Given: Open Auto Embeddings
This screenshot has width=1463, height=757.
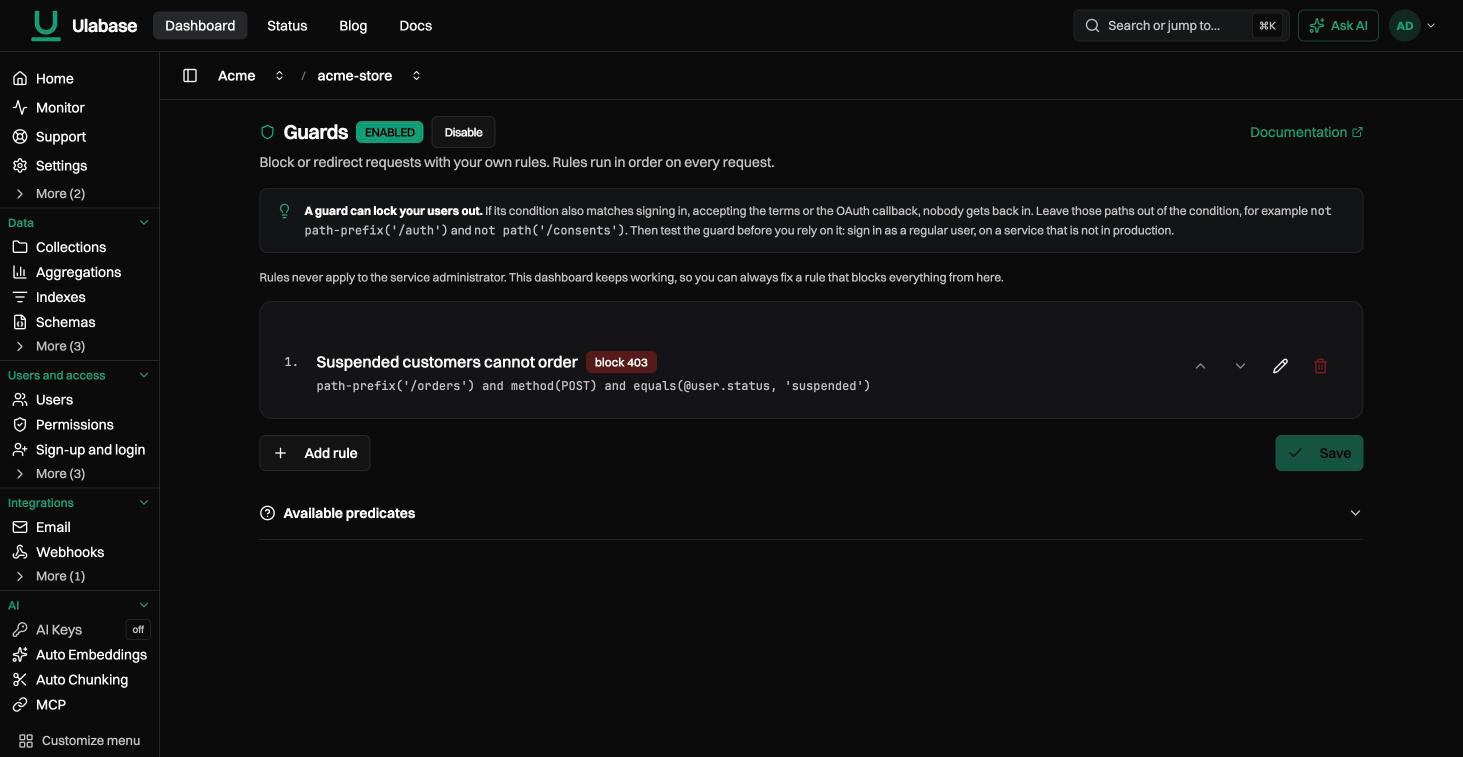Looking at the screenshot, I should tap(80, 655).
